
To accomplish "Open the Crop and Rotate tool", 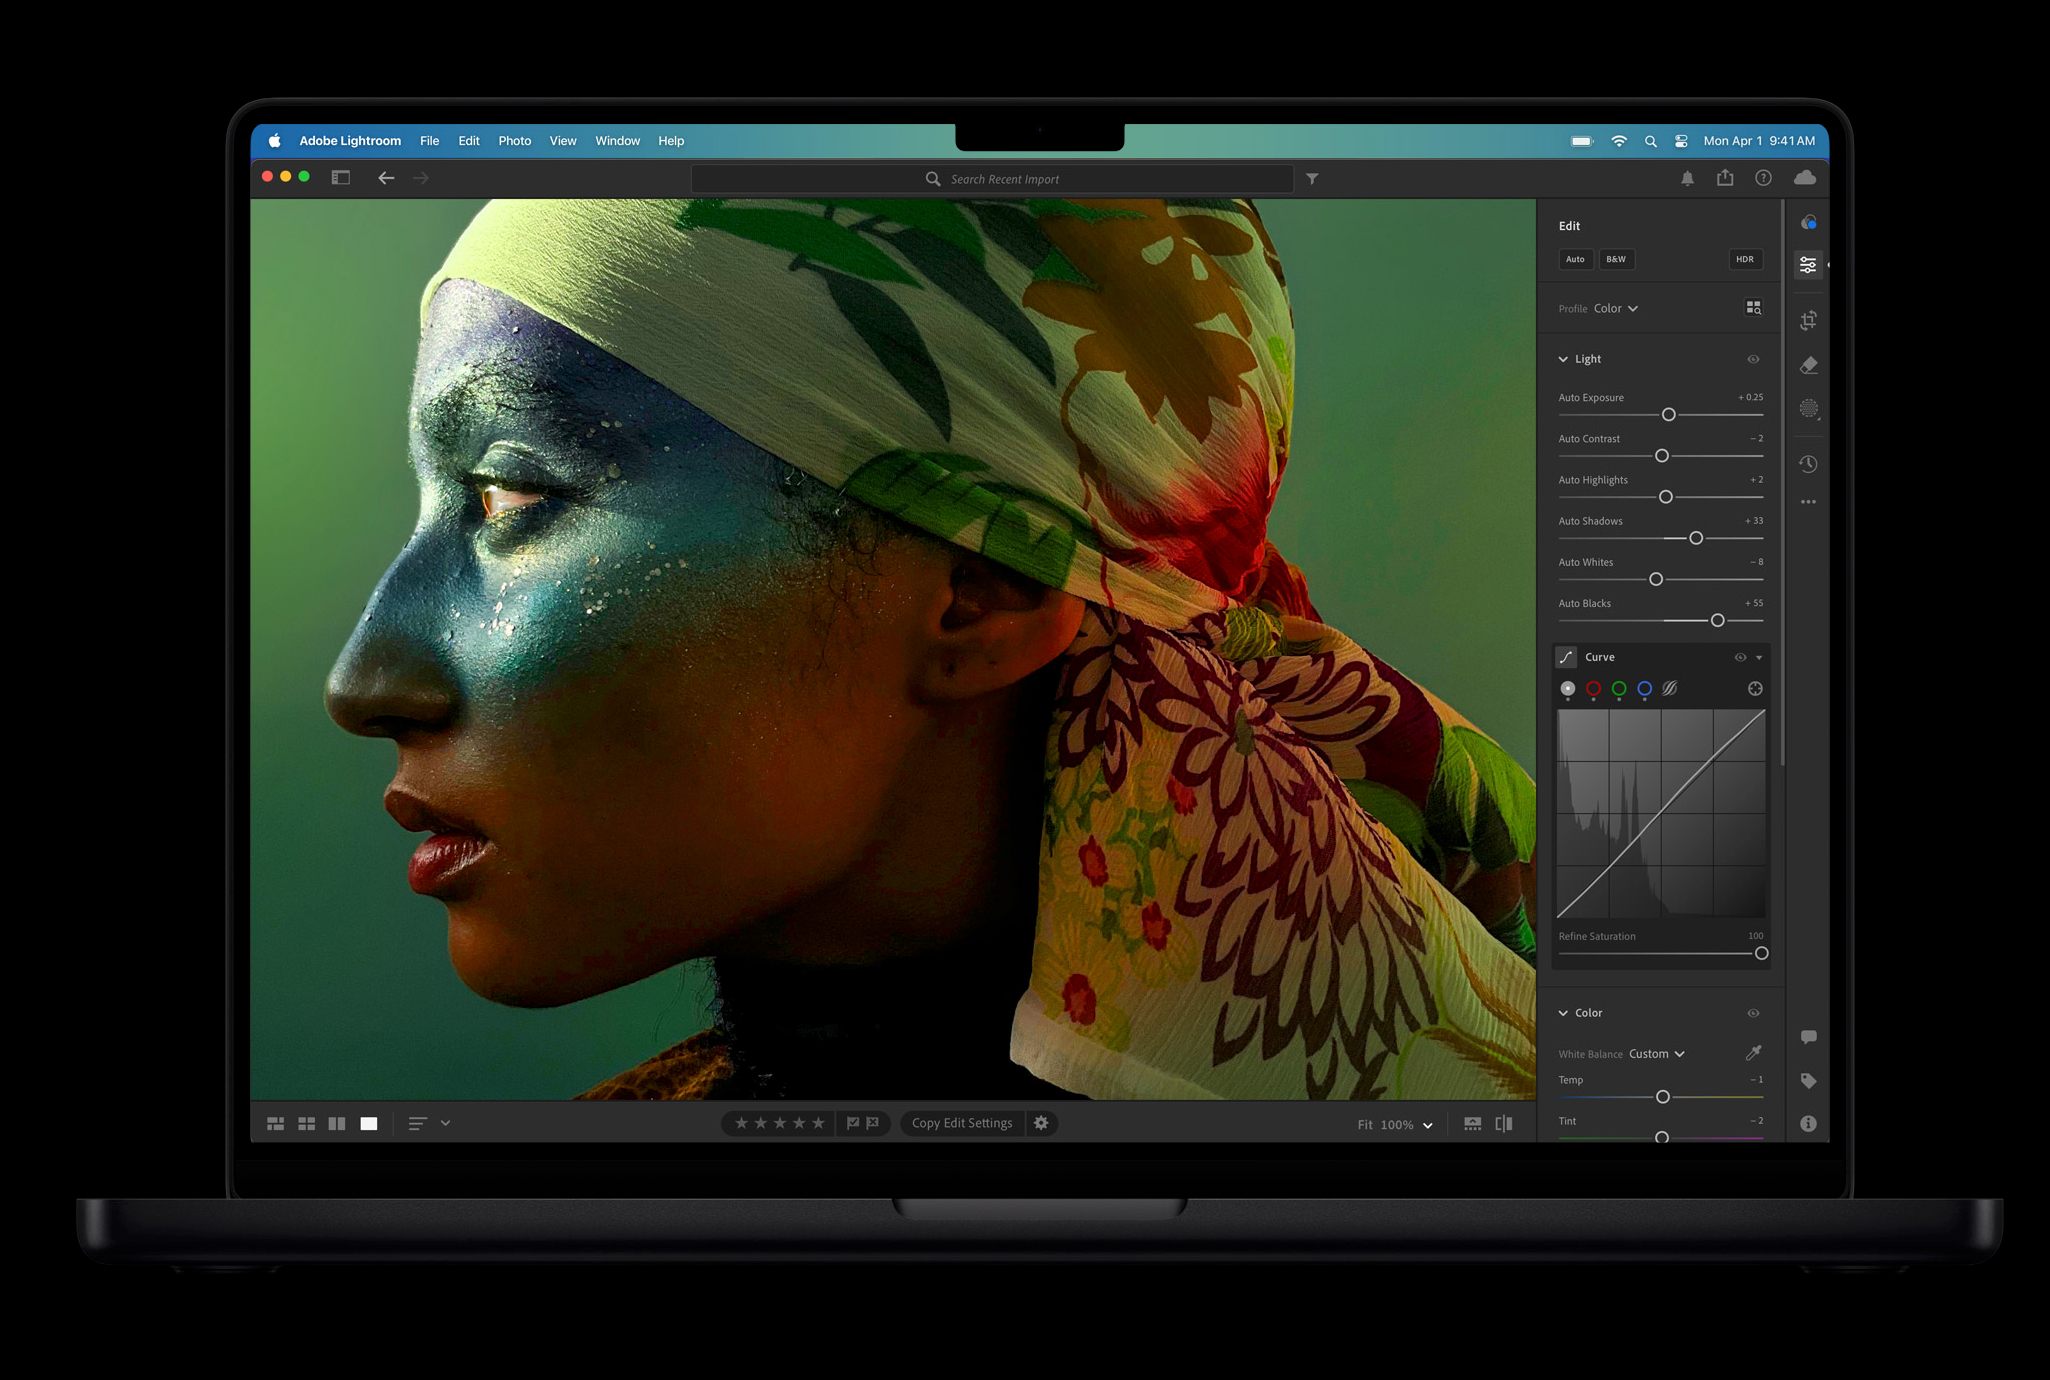I will coord(1808,321).
